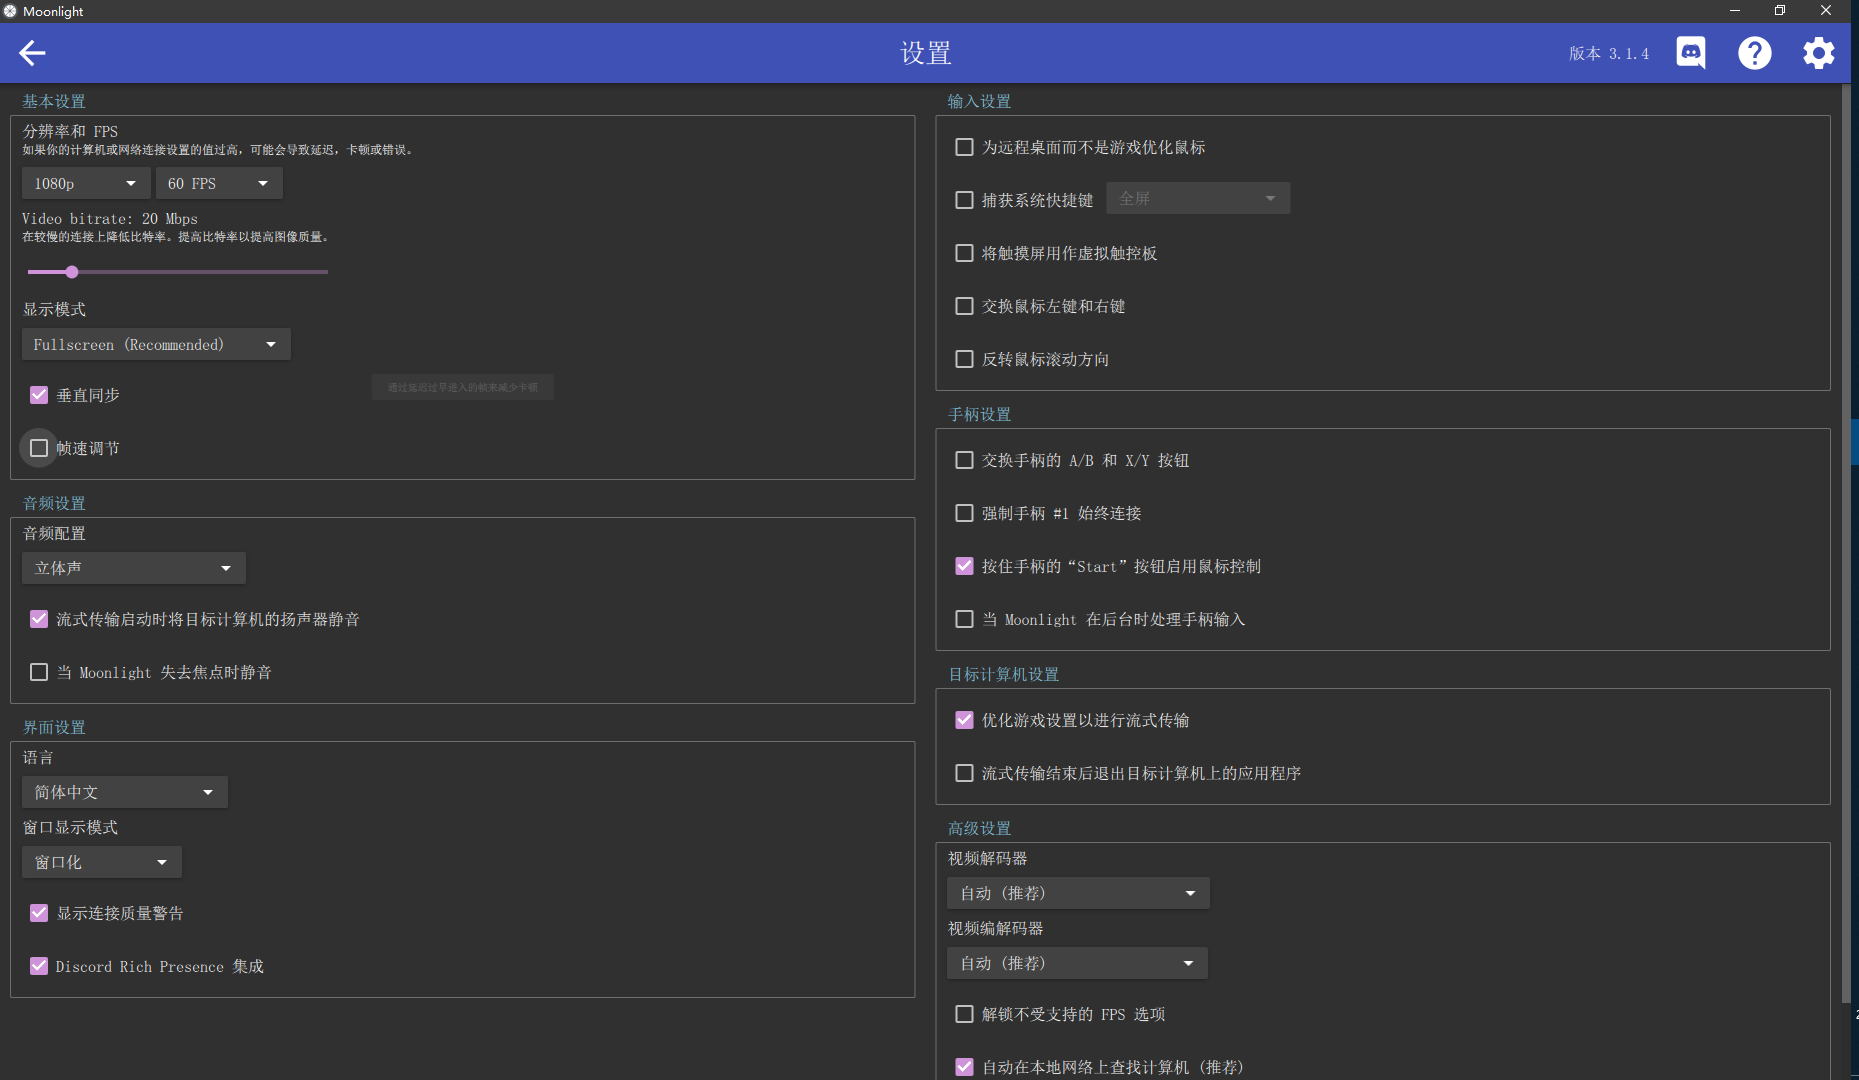Click the video bitrate slider track
Screen dimensions: 1859x1080
click(x=178, y=272)
